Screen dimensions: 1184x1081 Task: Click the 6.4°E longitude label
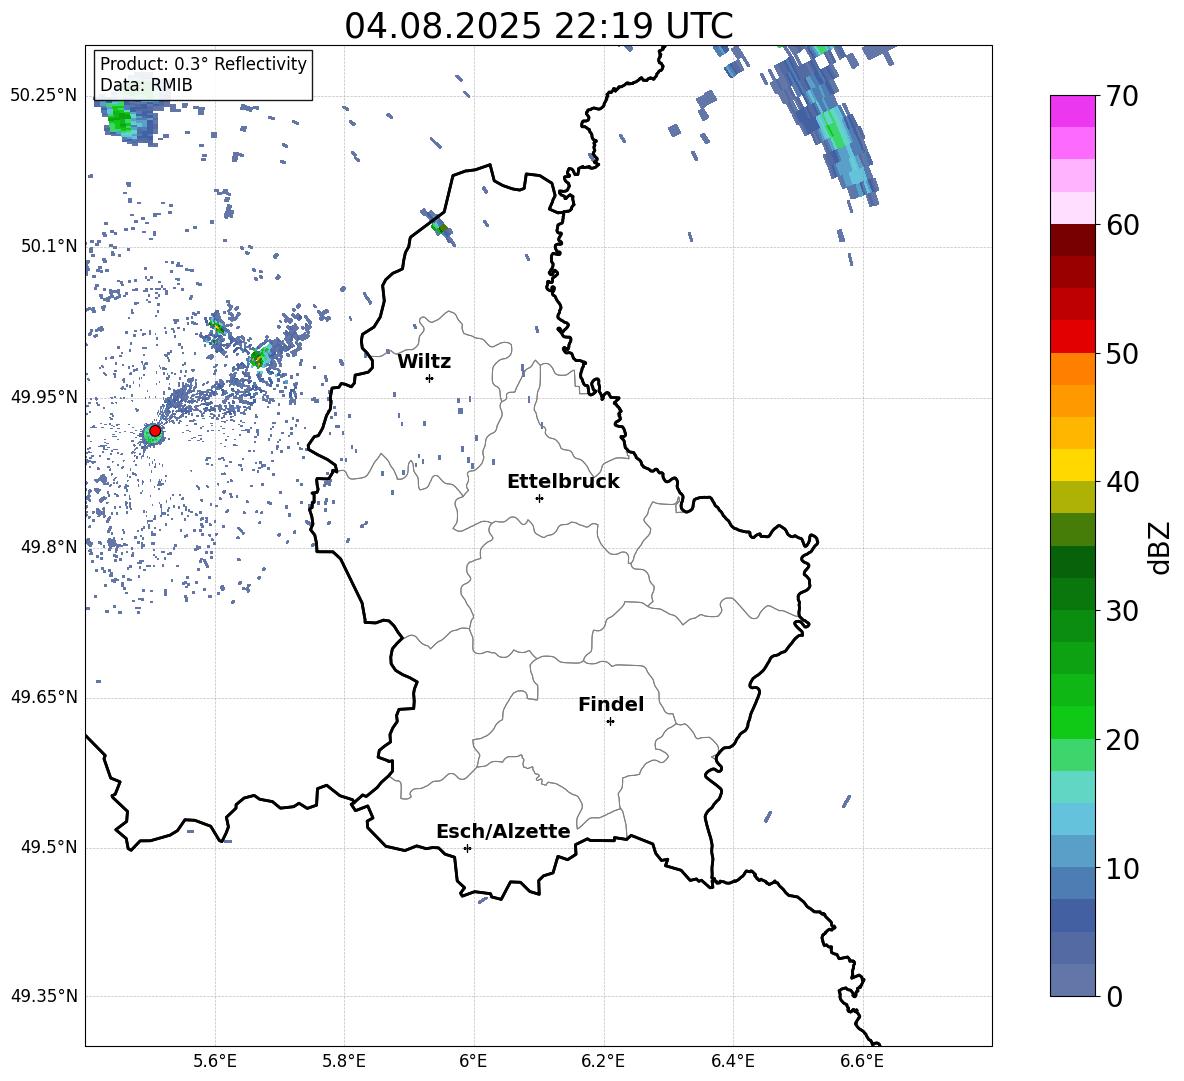point(732,1062)
